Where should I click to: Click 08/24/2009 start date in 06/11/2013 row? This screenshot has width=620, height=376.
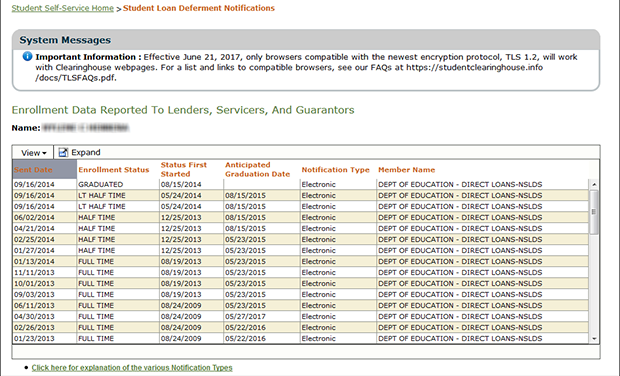tap(191, 306)
